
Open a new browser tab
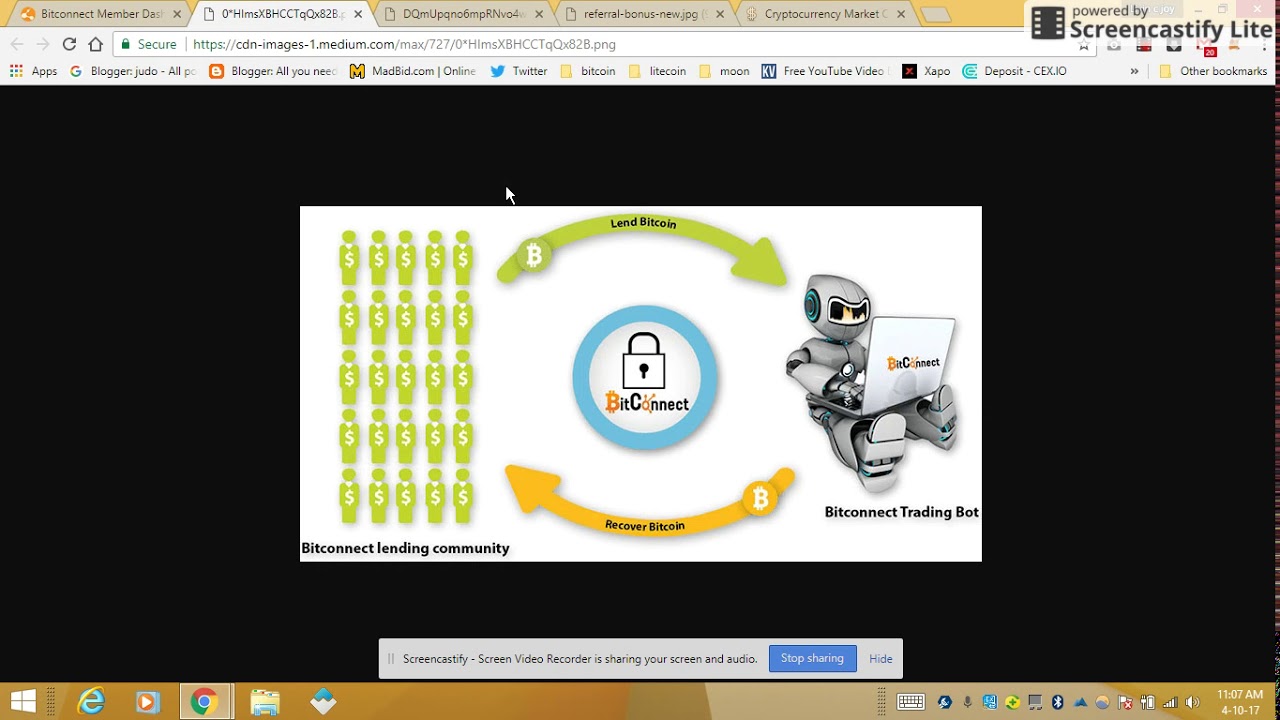point(935,15)
